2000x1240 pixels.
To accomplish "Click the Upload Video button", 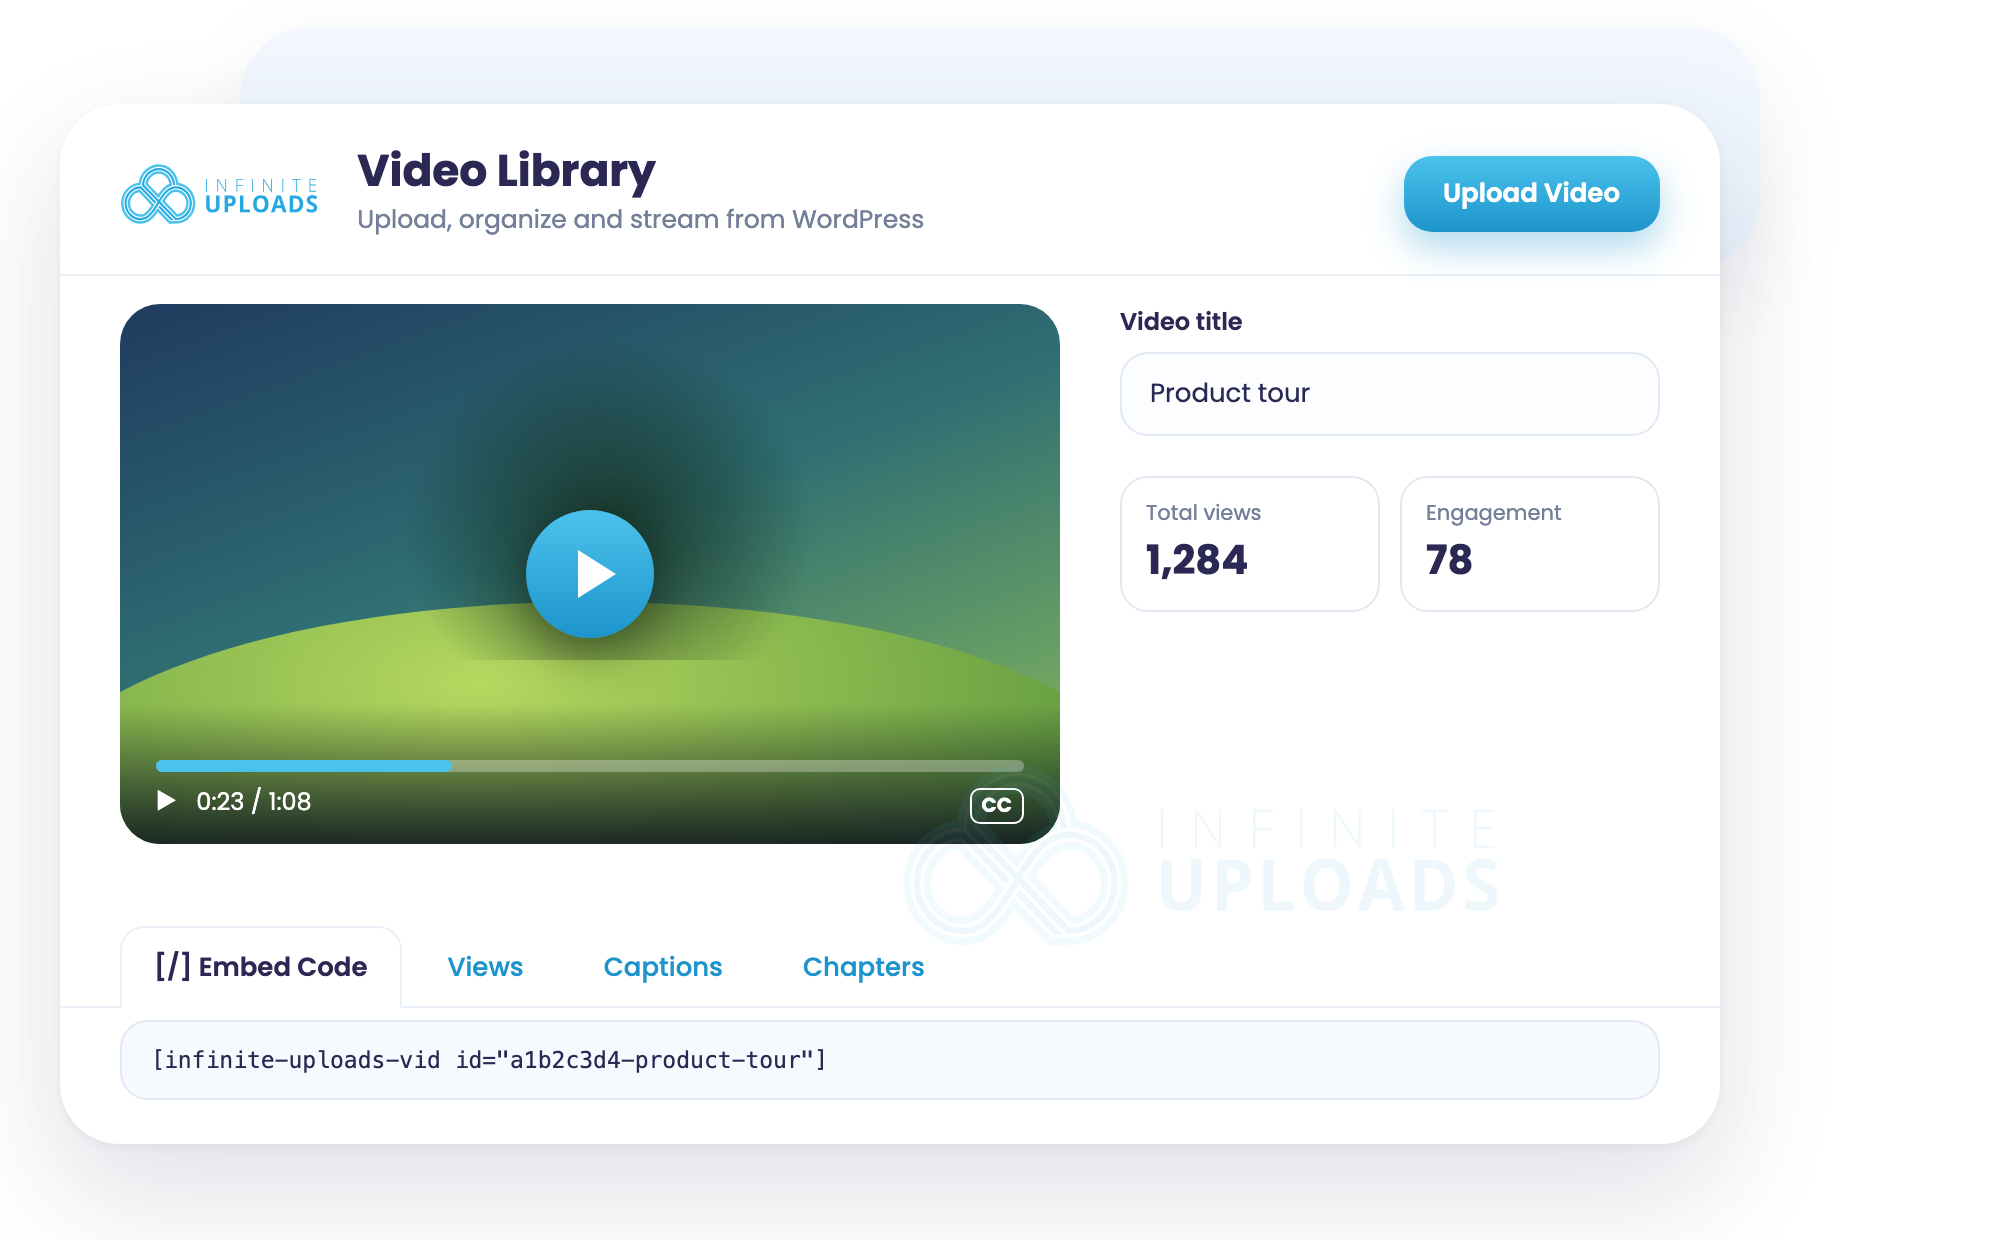I will [1531, 193].
